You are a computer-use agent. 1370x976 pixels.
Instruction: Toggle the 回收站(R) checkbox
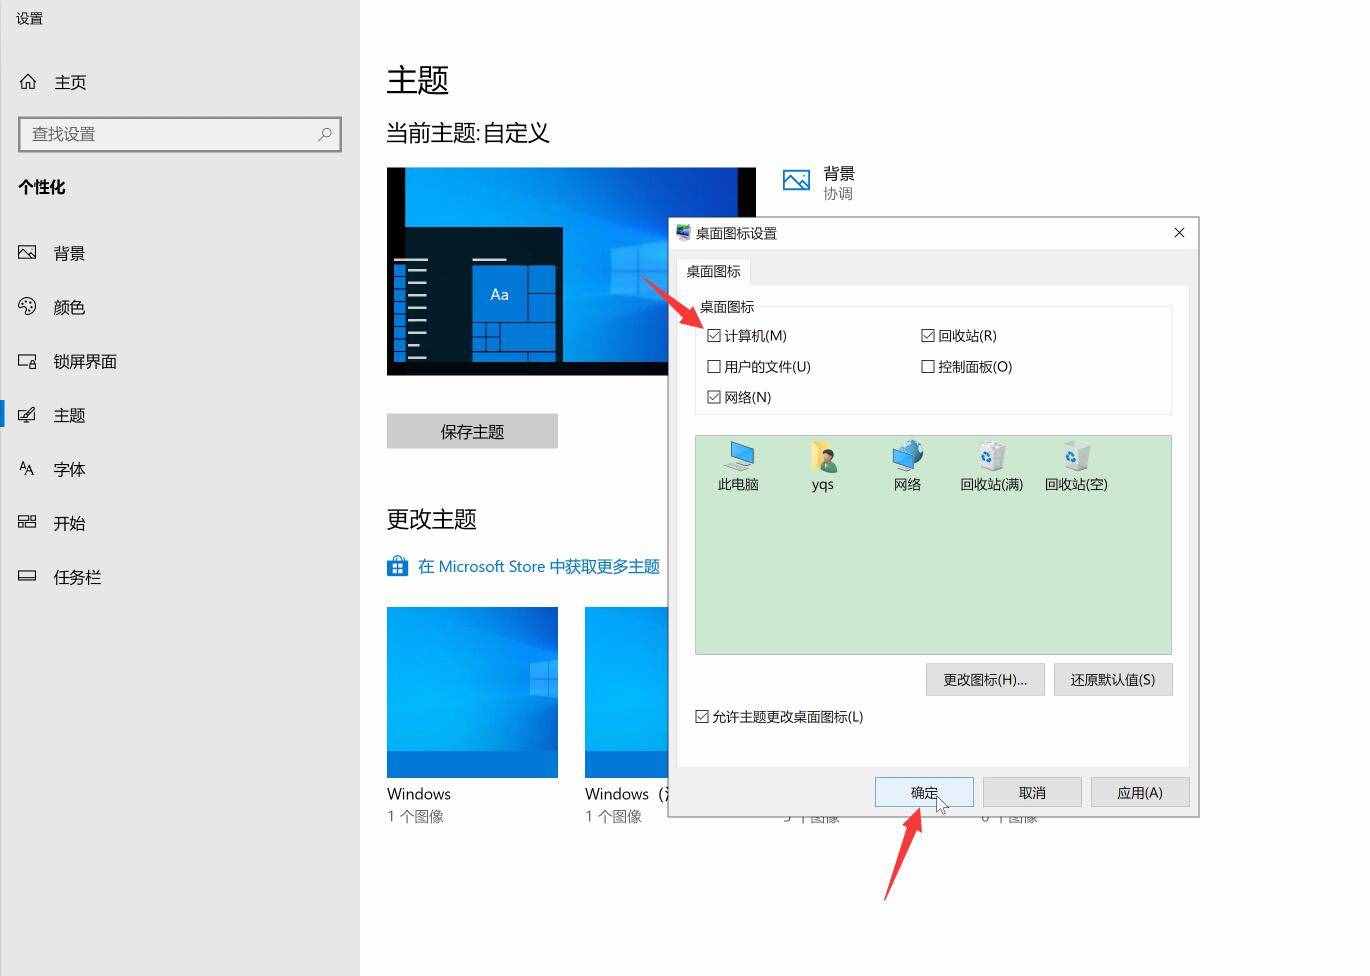click(927, 336)
